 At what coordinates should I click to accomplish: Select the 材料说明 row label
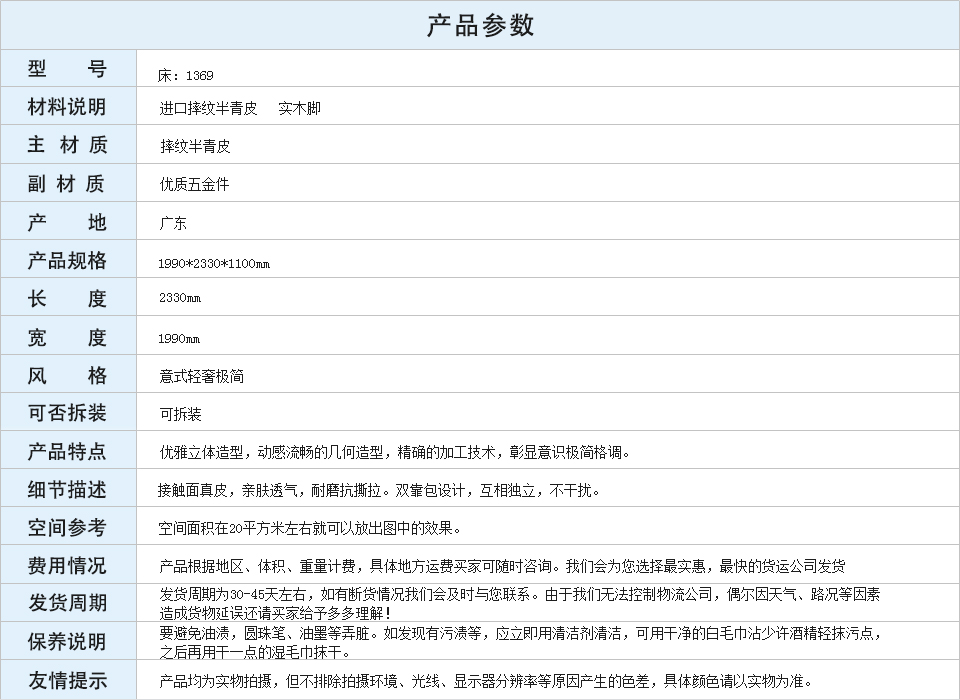click(67, 107)
